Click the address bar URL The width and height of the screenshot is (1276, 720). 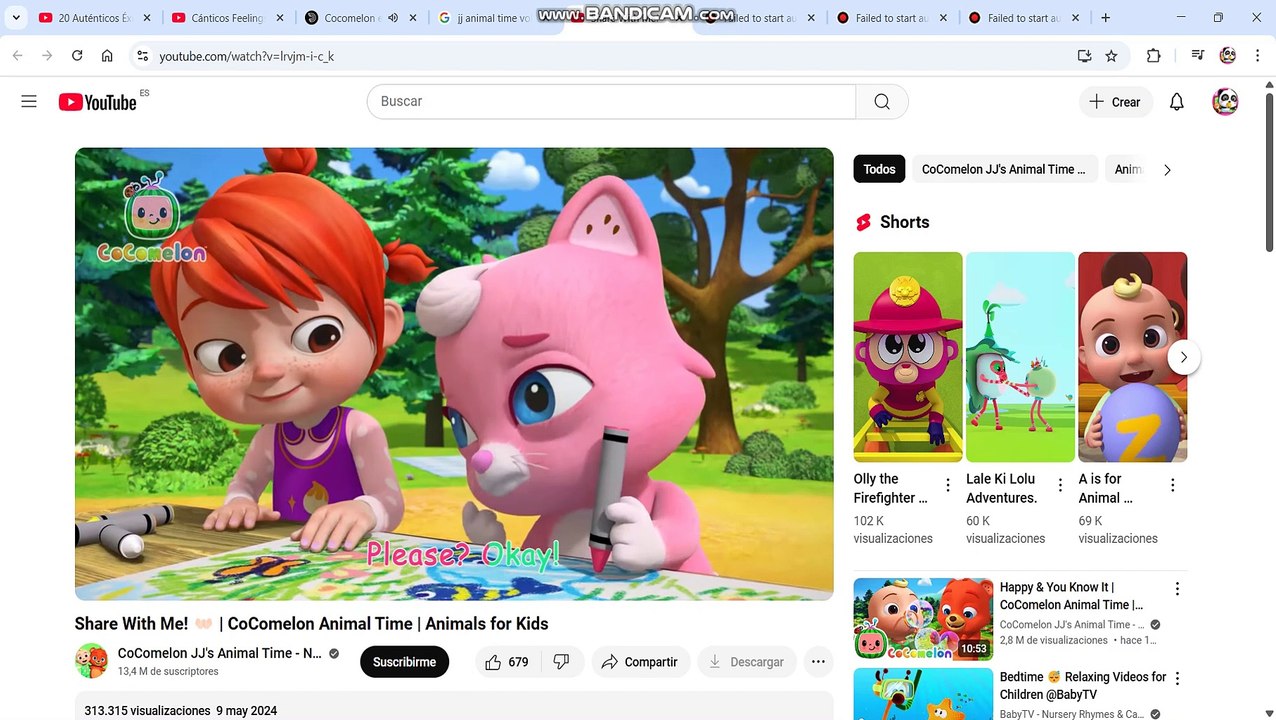tap(247, 56)
